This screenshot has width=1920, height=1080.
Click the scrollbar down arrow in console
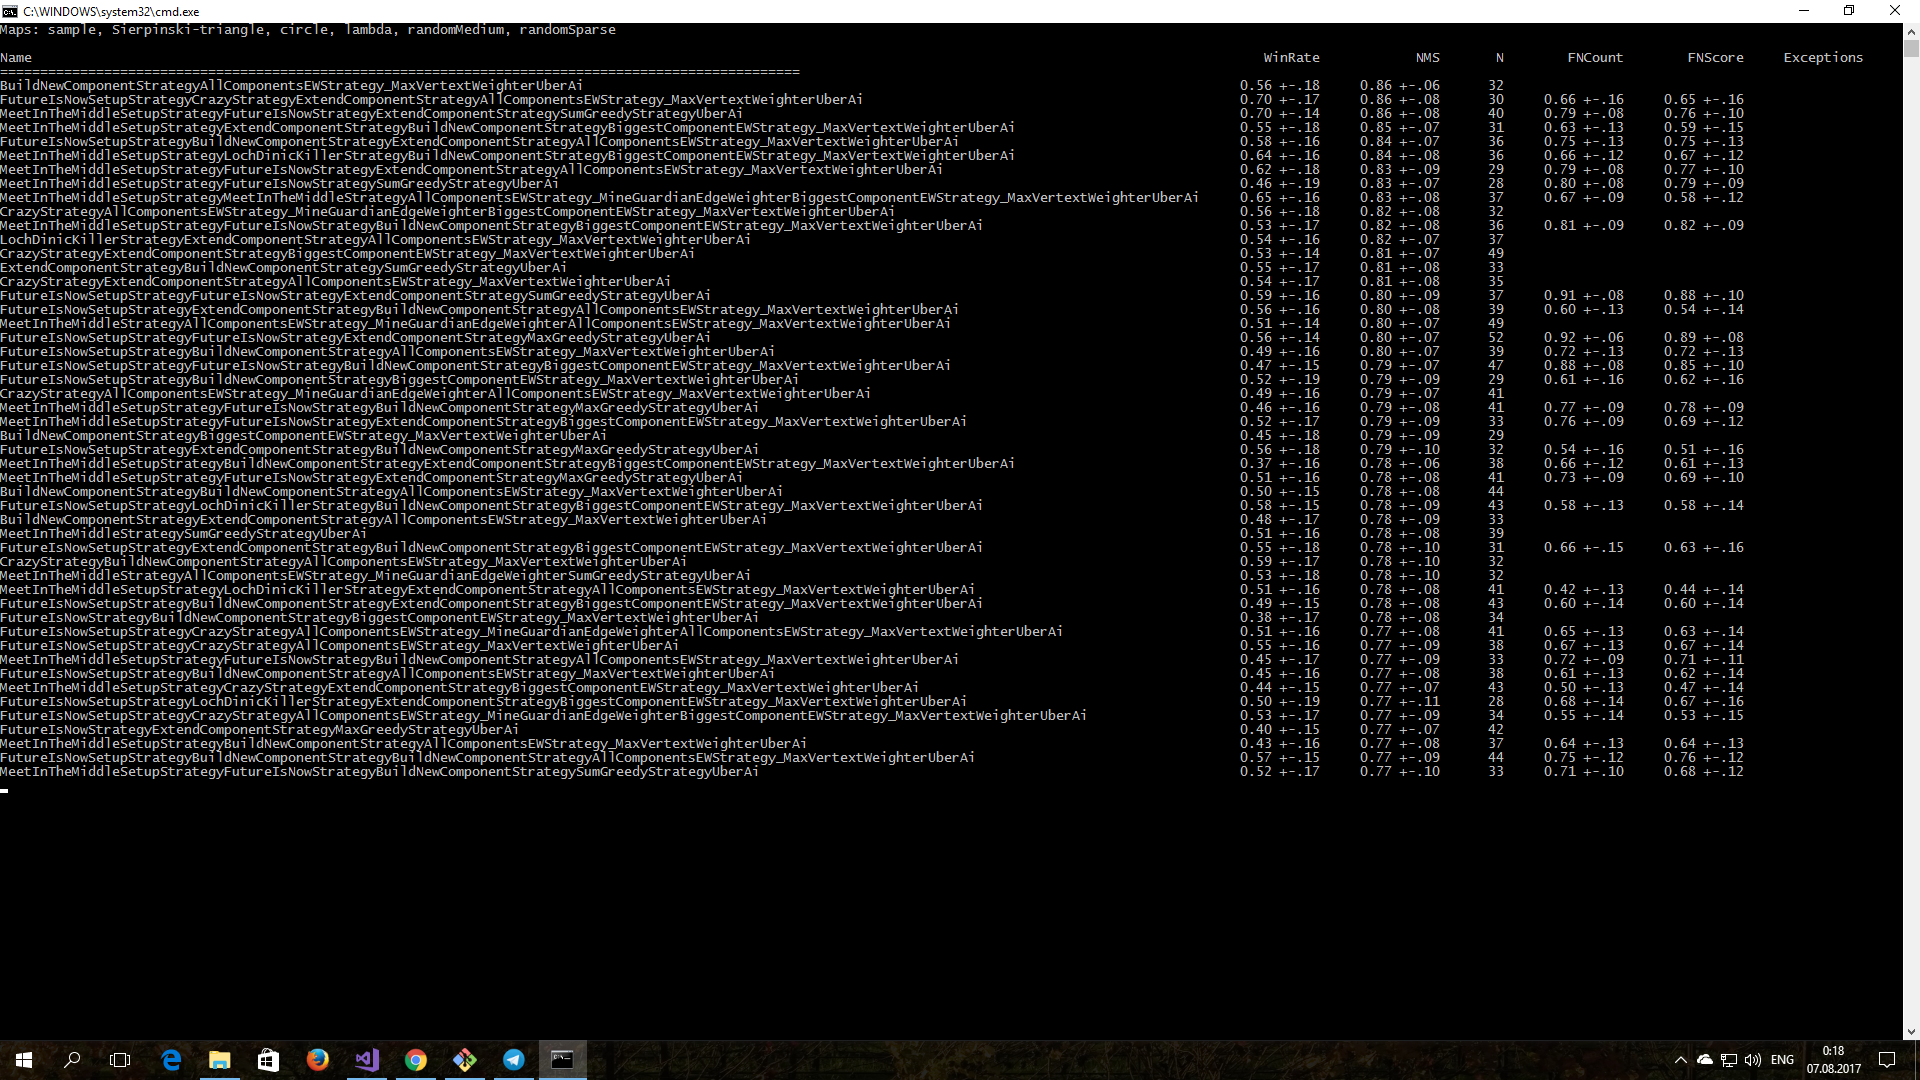click(x=1911, y=1032)
